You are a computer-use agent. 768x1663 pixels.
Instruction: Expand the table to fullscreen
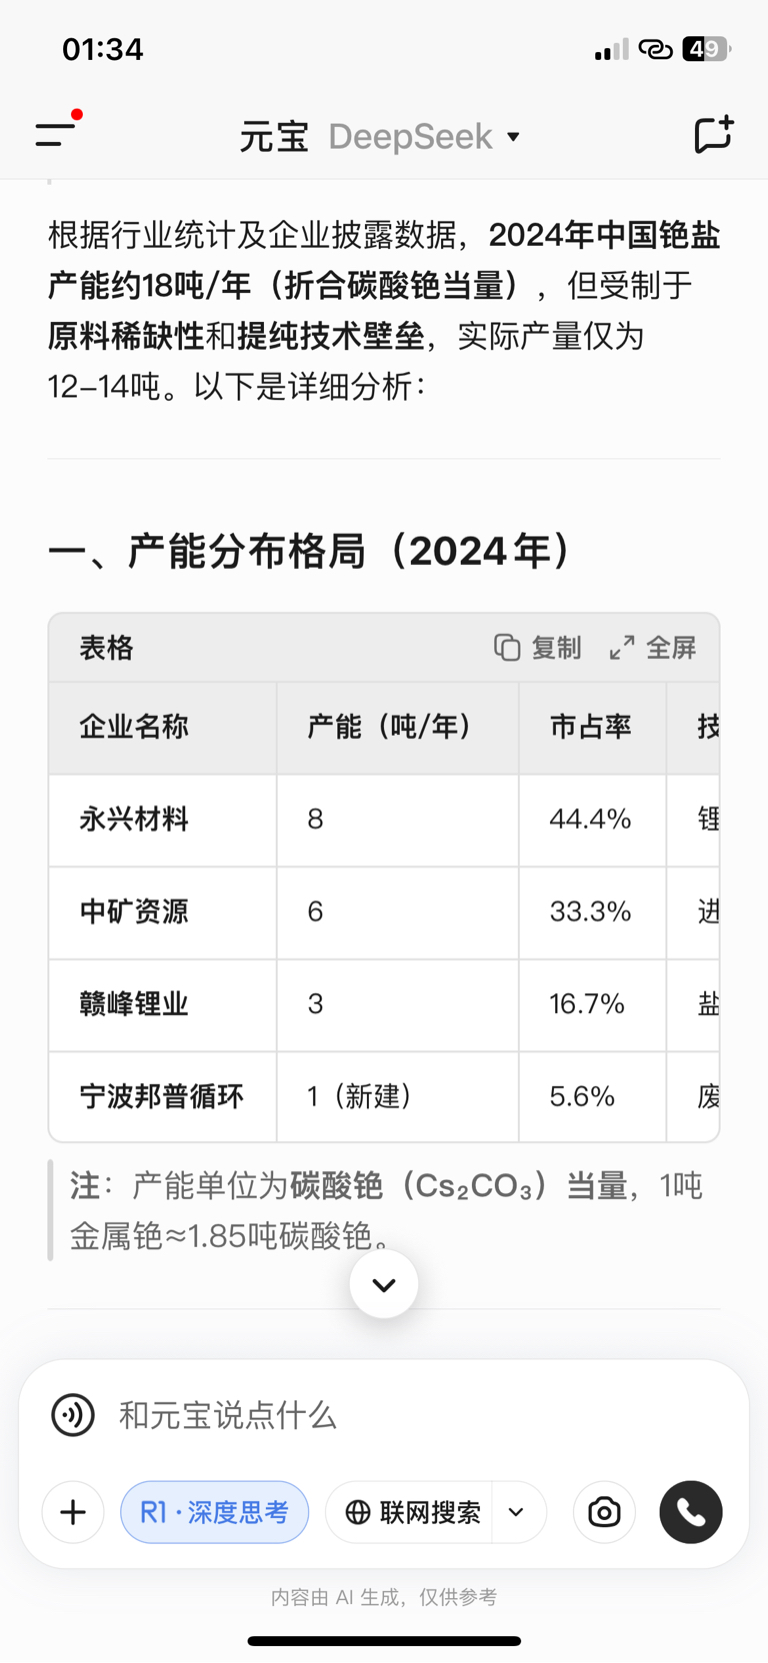click(x=653, y=648)
